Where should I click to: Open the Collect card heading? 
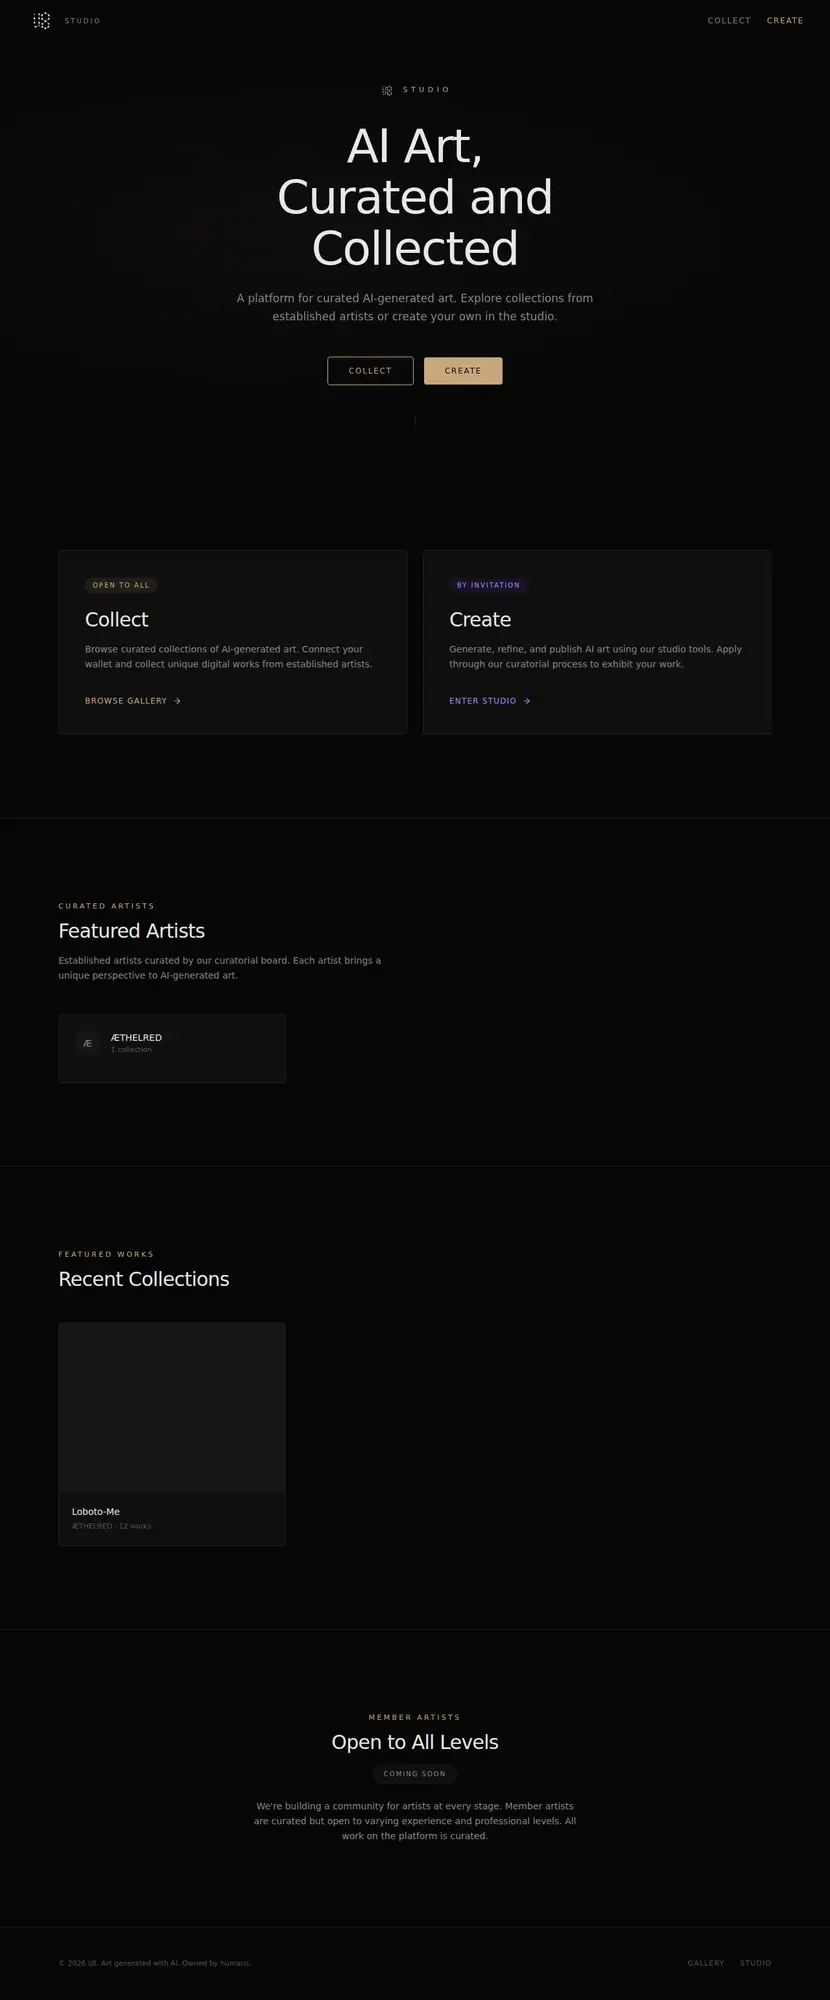(117, 620)
